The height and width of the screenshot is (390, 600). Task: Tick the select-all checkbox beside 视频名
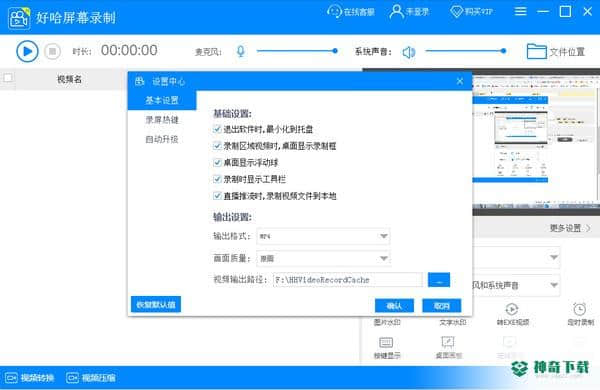8,78
